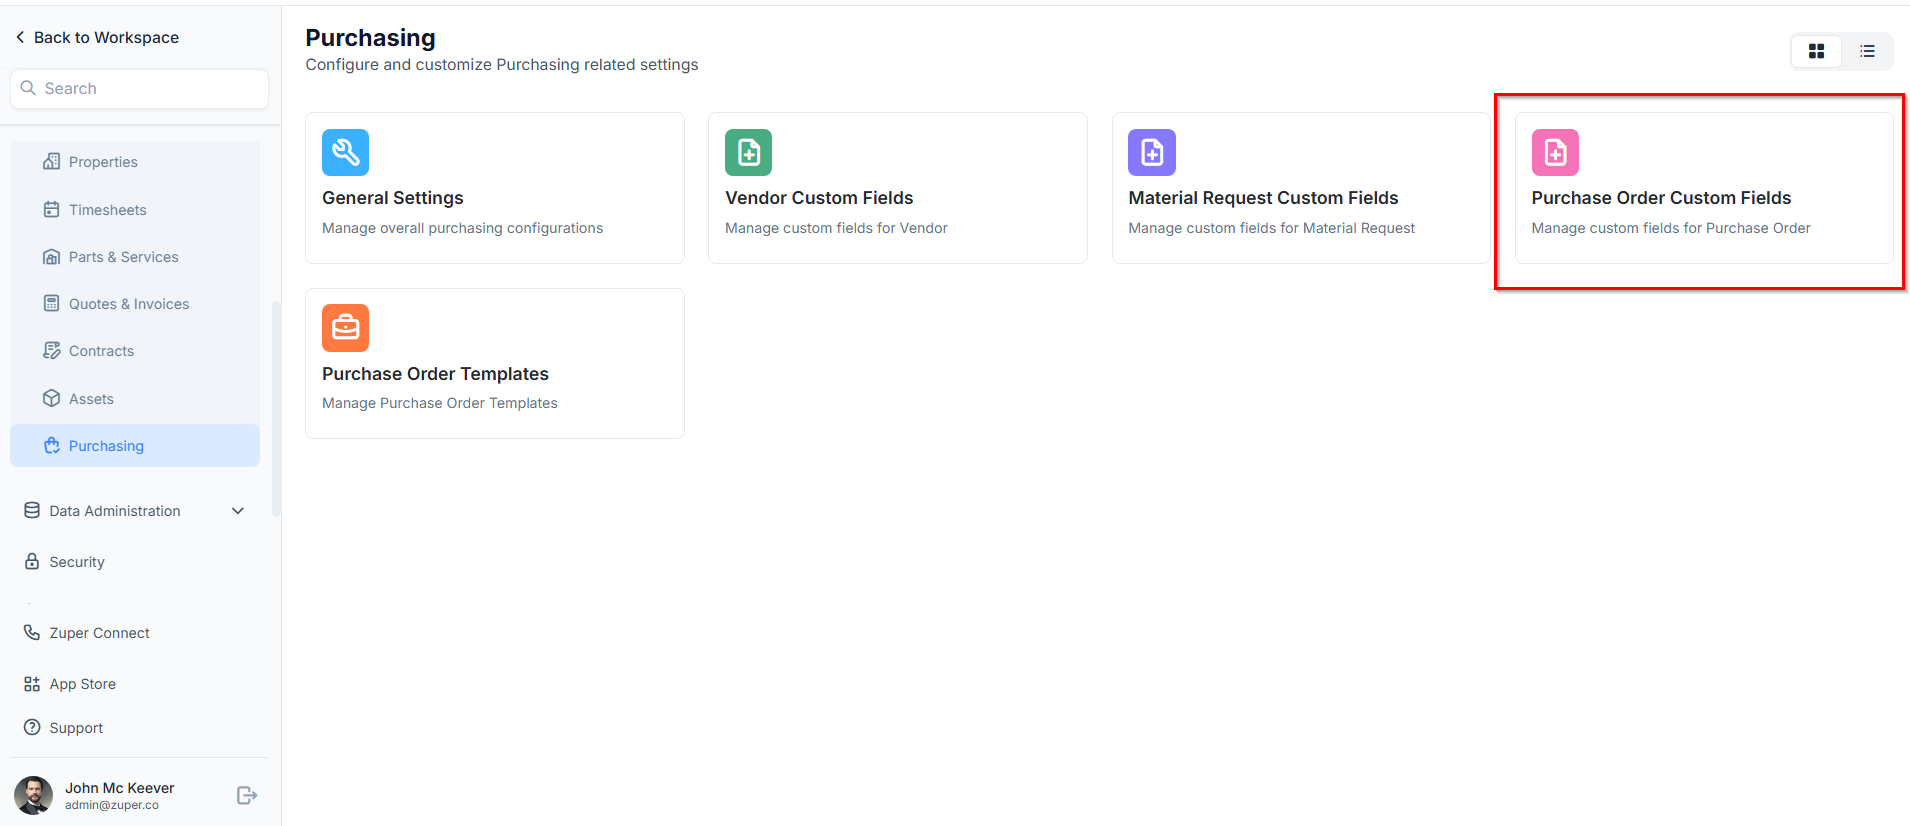Open Purchase Order Custom Fields title

point(1661,198)
